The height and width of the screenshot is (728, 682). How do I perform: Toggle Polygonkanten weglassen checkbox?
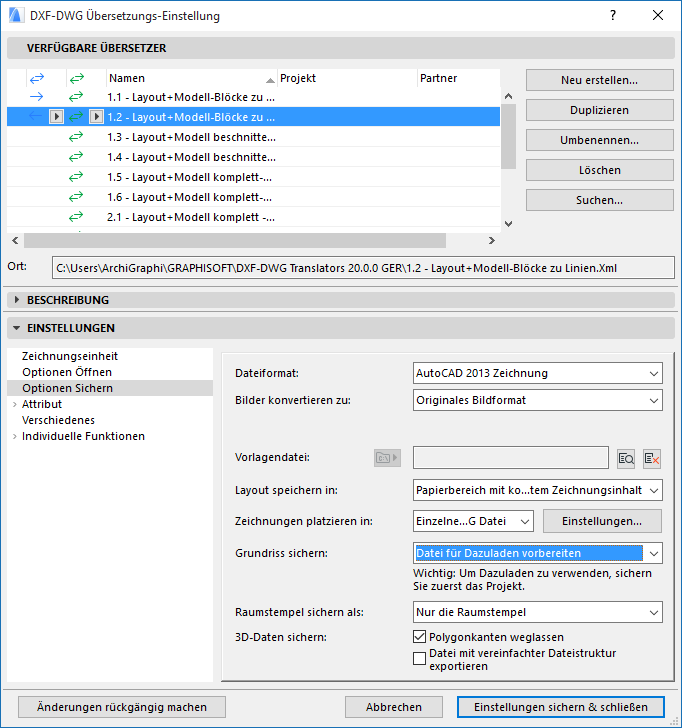tap(419, 637)
